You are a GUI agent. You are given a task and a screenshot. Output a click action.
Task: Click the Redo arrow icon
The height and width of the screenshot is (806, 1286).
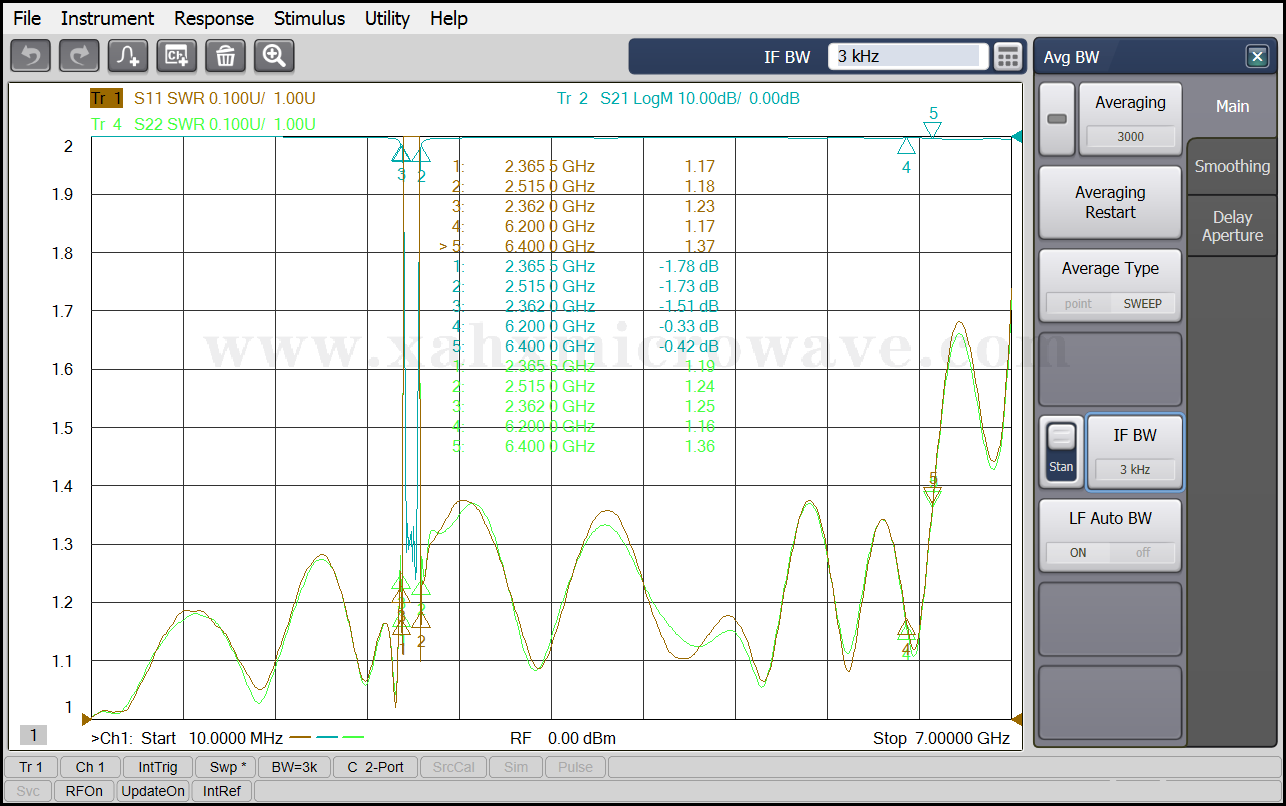[x=79, y=56]
